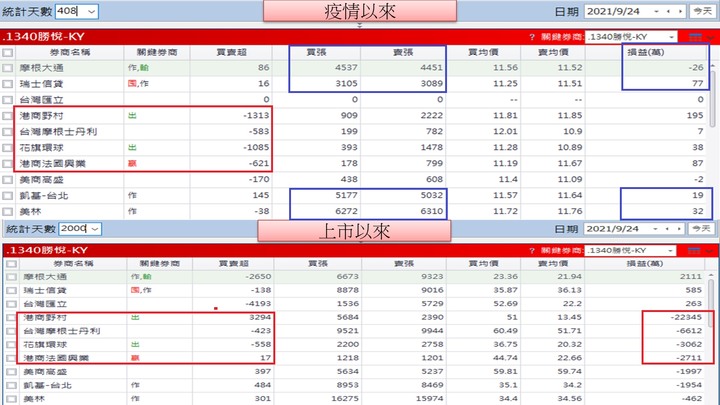Tick 港商野村 checkbox in 408-day panel
720x405 pixels.
8,116
